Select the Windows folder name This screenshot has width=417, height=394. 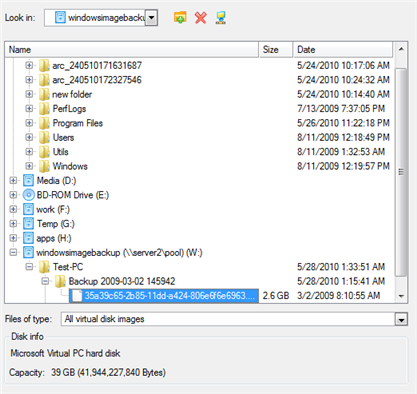pyautogui.click(x=70, y=166)
